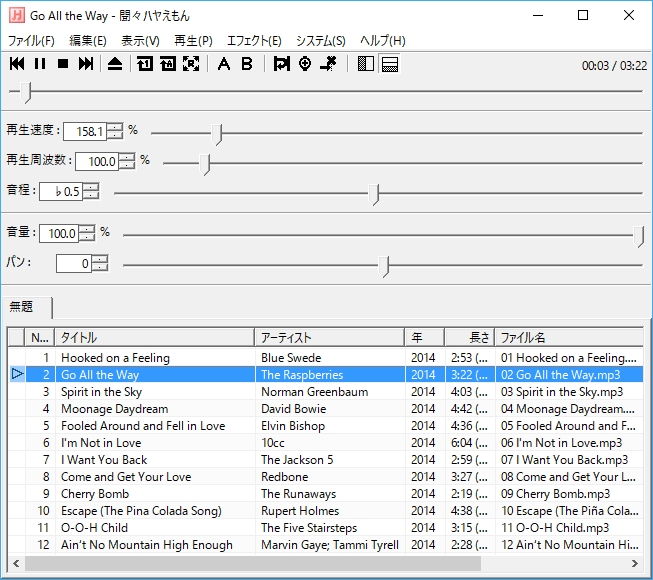Sort by the アーティスト column header
653x580 pixels.
click(x=329, y=337)
